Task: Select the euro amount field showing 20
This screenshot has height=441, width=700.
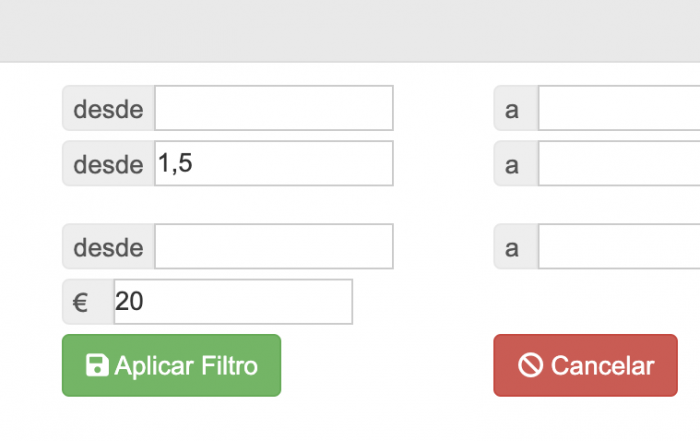Action: click(x=233, y=302)
